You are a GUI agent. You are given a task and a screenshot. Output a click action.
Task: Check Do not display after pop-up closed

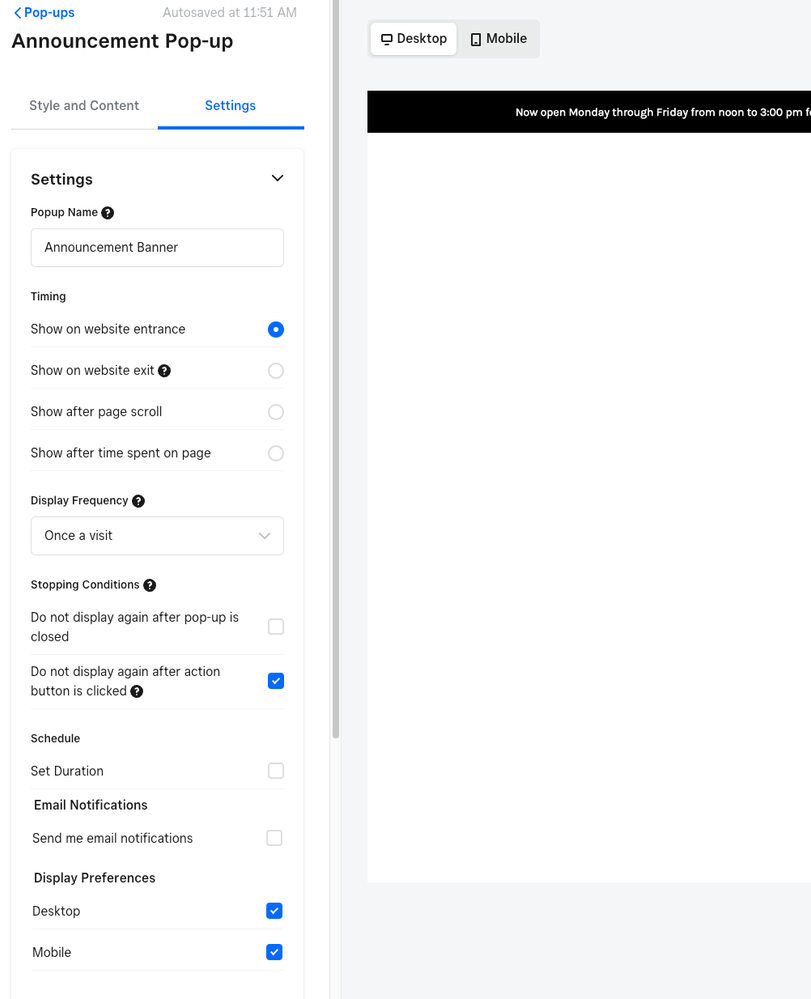[276, 627]
